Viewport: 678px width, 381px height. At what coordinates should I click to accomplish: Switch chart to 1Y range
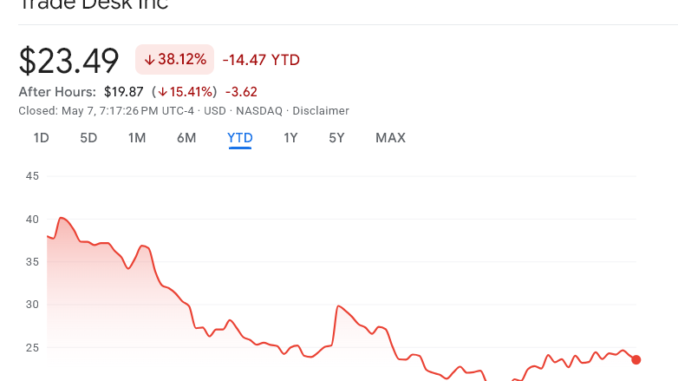[291, 138]
